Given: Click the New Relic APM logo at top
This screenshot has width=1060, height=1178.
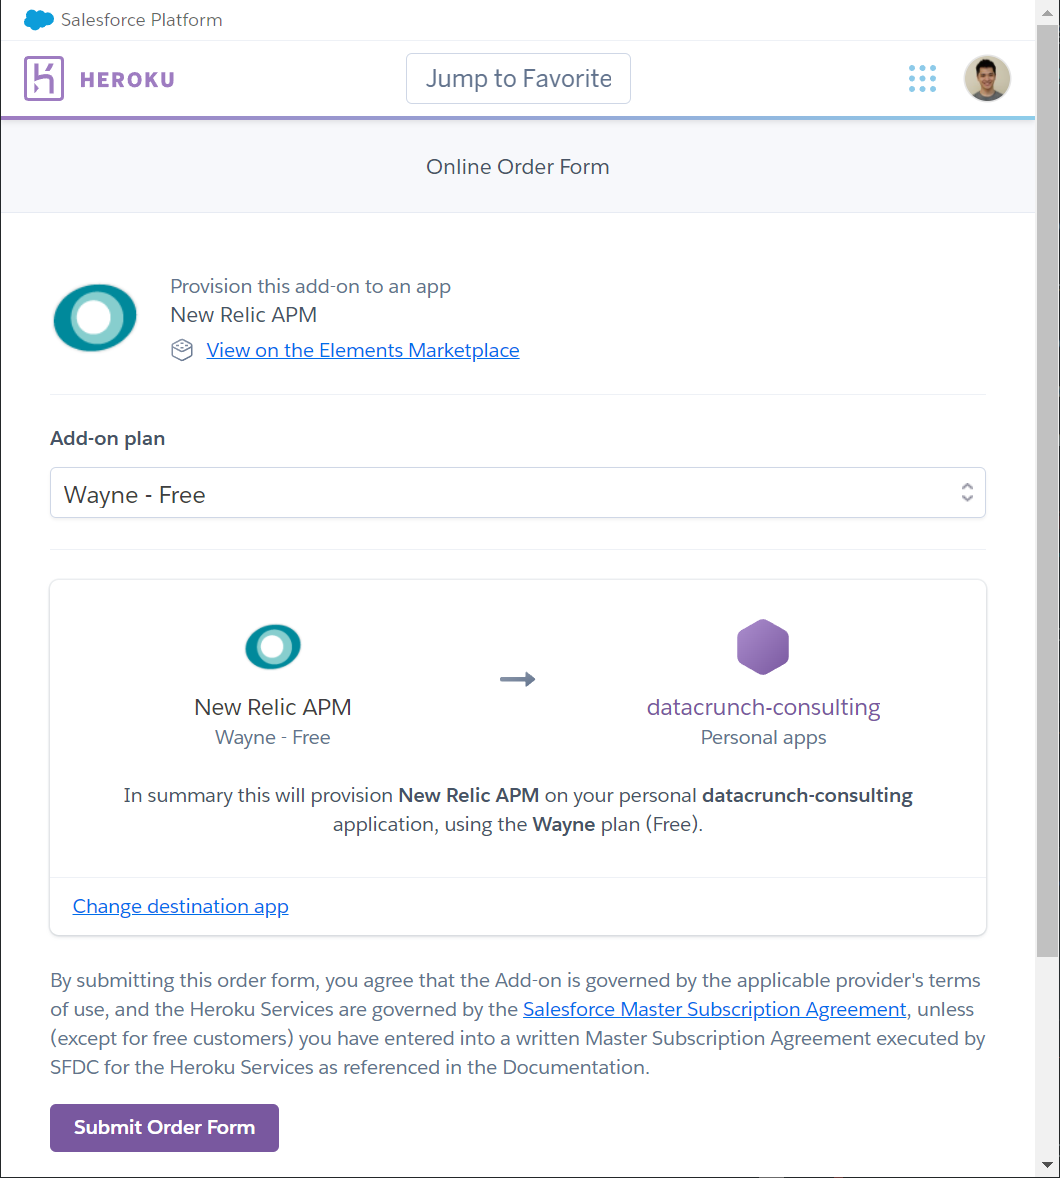Looking at the screenshot, I should point(95,317).
